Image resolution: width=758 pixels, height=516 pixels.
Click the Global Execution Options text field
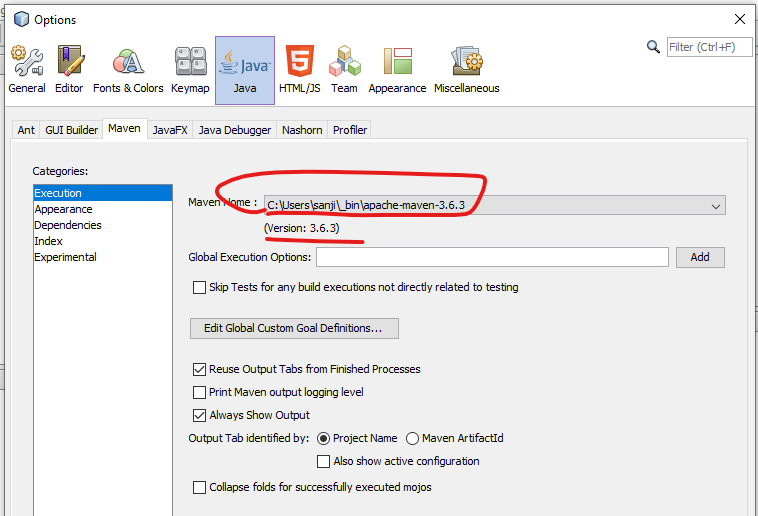click(x=492, y=257)
